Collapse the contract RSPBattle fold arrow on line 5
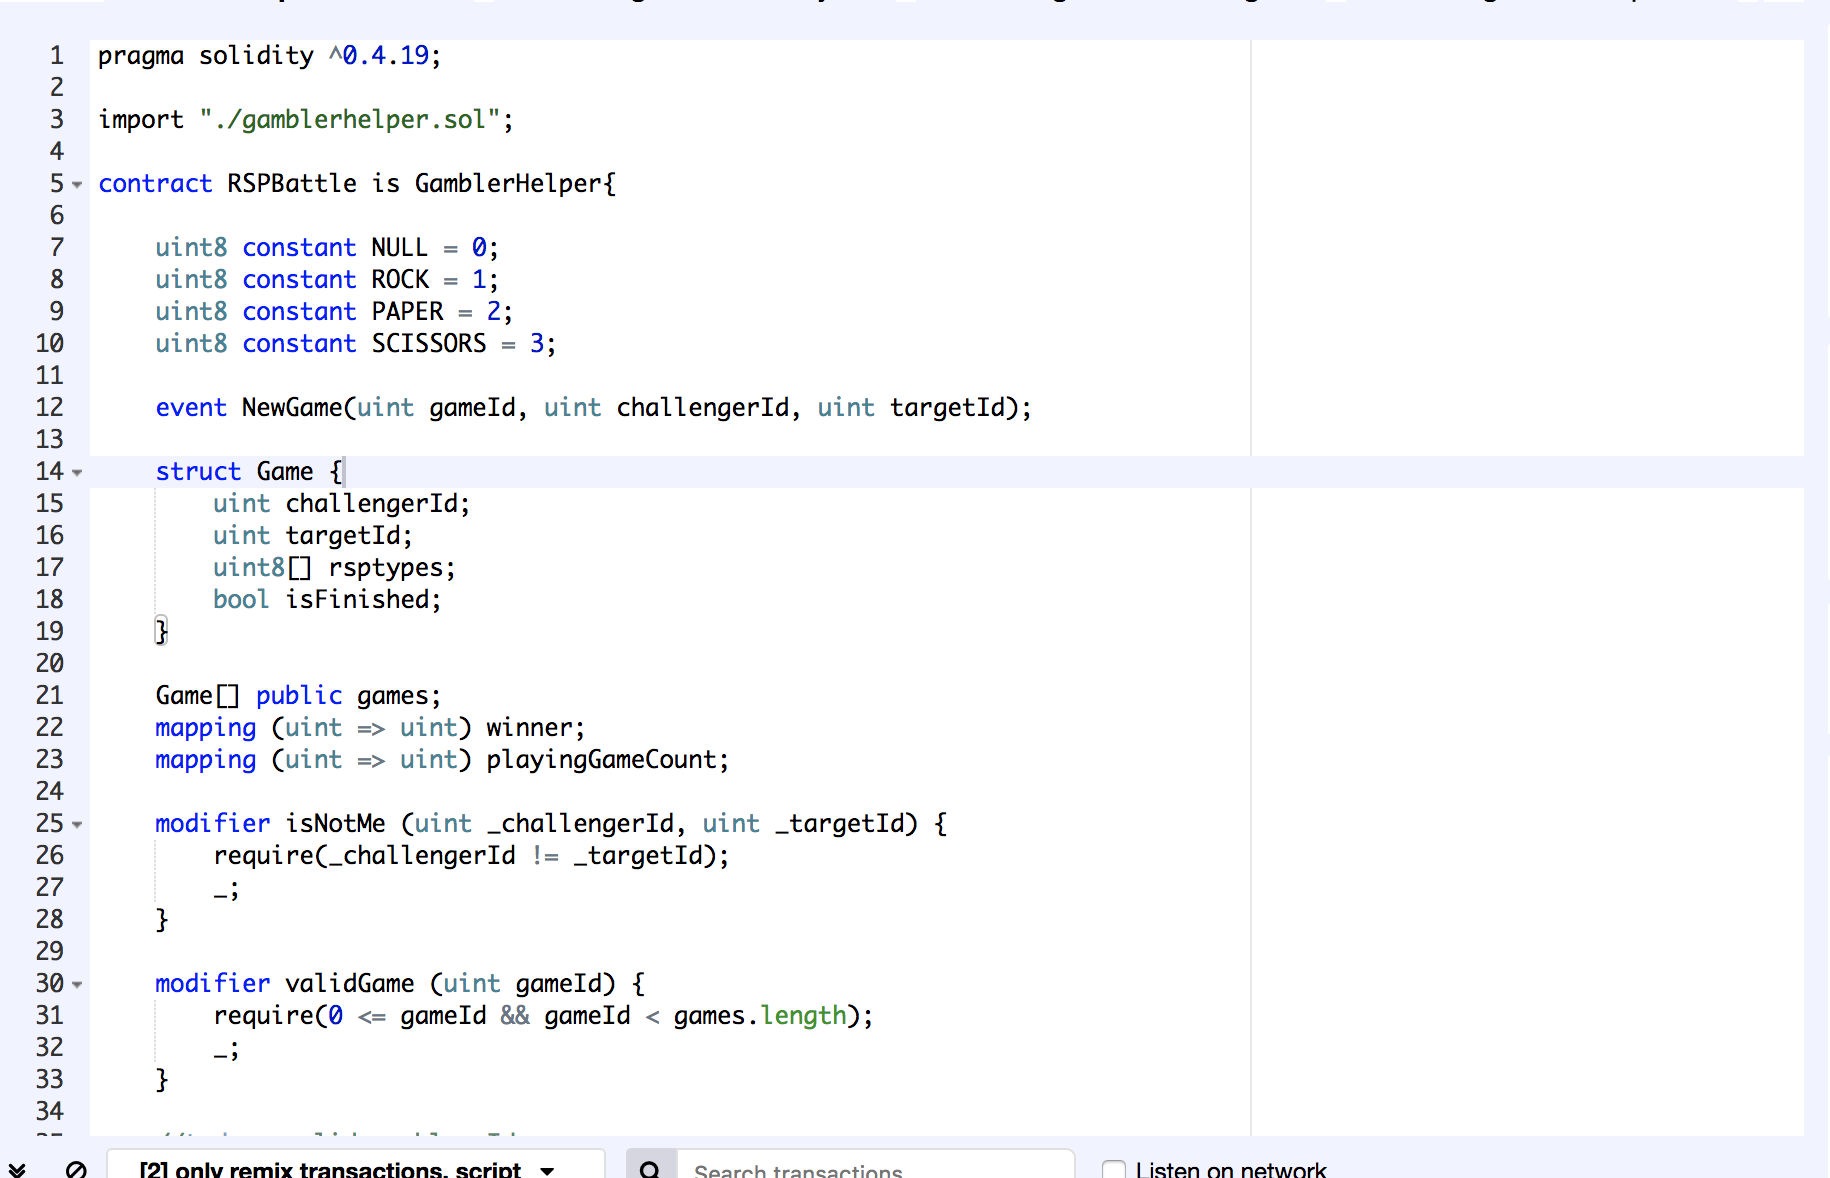The image size is (1830, 1178). click(x=77, y=185)
